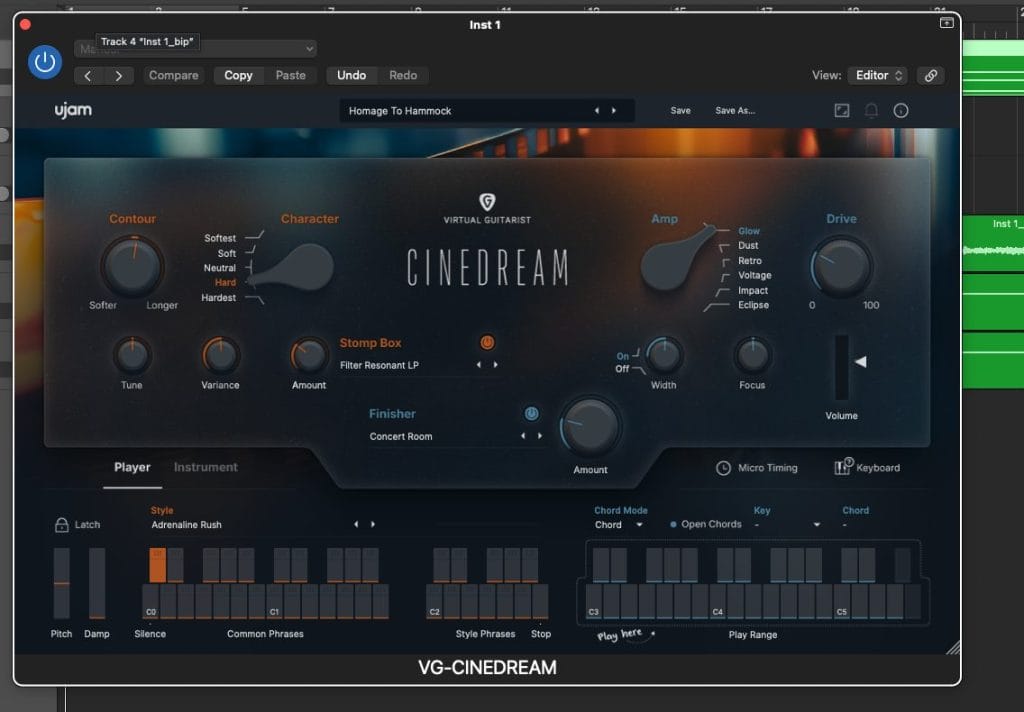Click the info circle icon
This screenshot has height=712, width=1024.
901,111
